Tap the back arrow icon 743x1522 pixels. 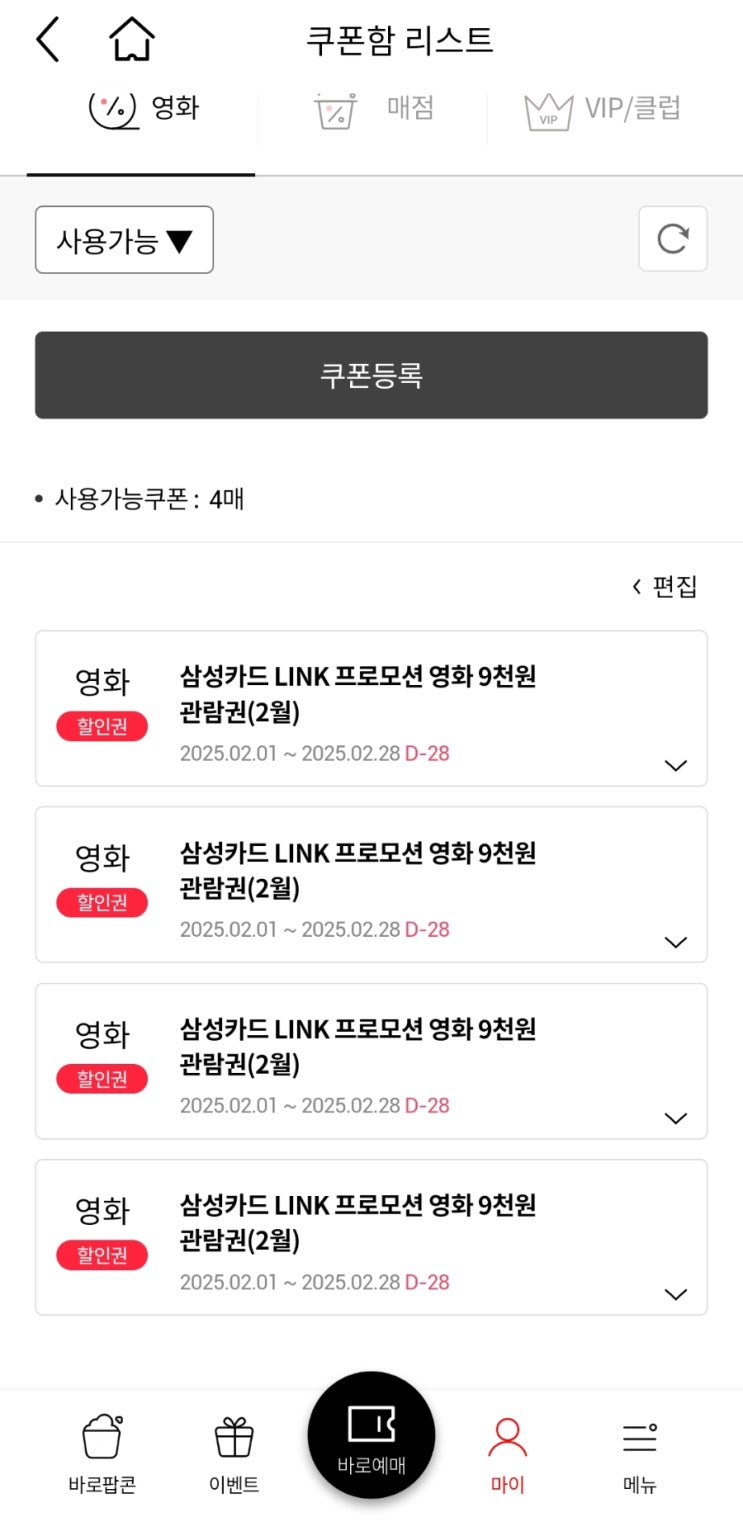tap(48, 41)
